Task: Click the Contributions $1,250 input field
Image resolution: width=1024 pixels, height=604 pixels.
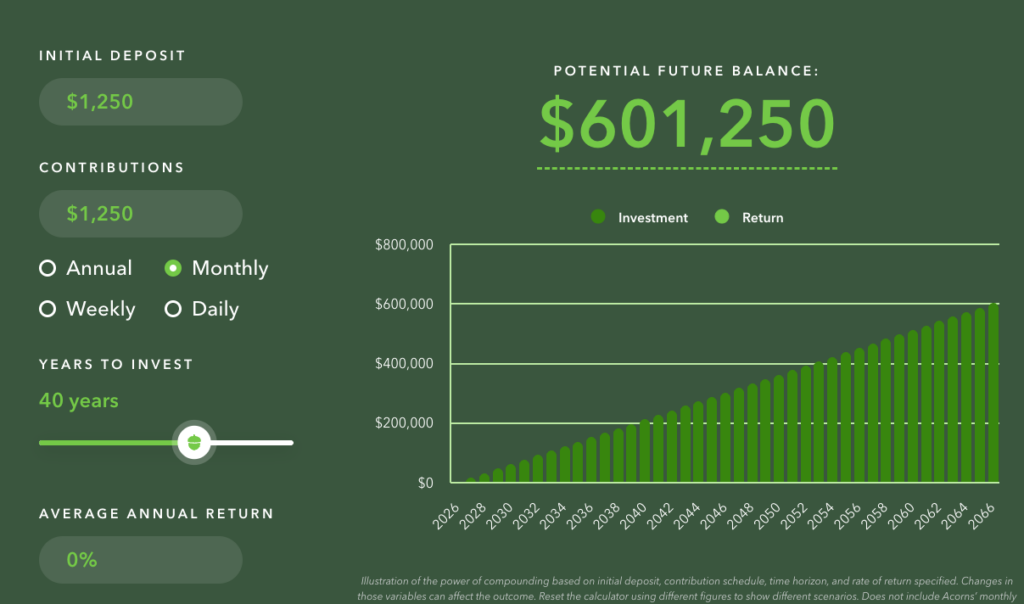Action: (x=140, y=214)
